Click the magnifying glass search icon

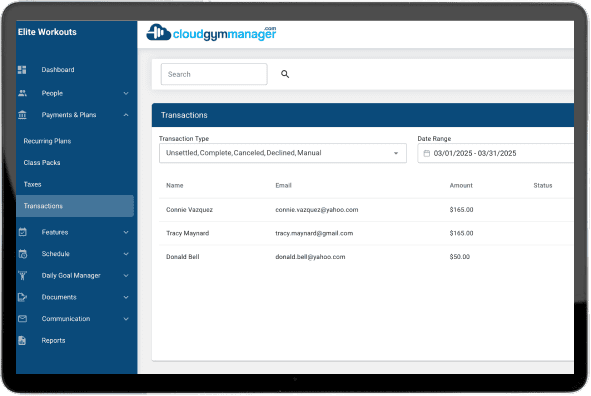pyautogui.click(x=285, y=74)
